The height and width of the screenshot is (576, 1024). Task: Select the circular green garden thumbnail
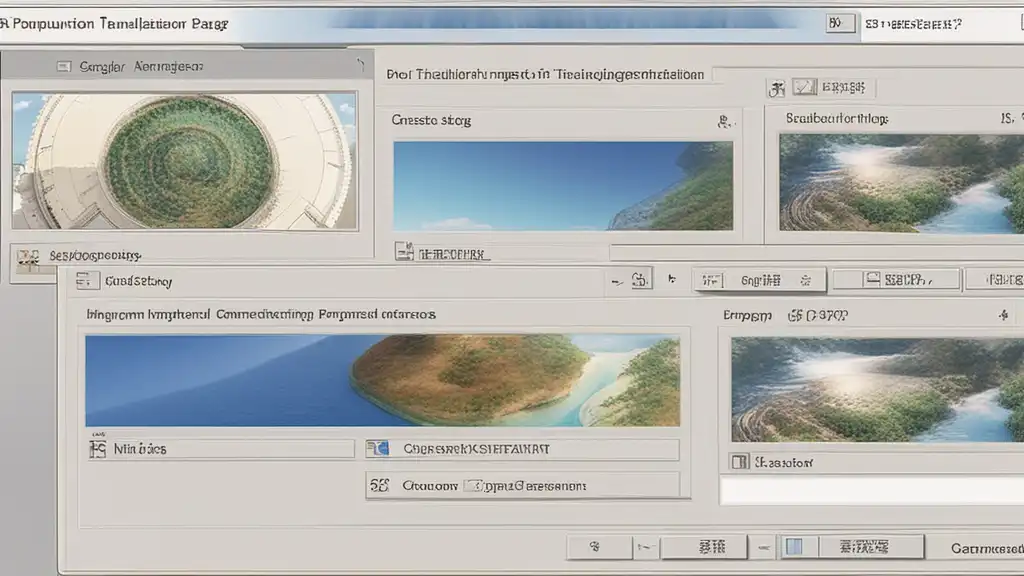[x=185, y=160]
